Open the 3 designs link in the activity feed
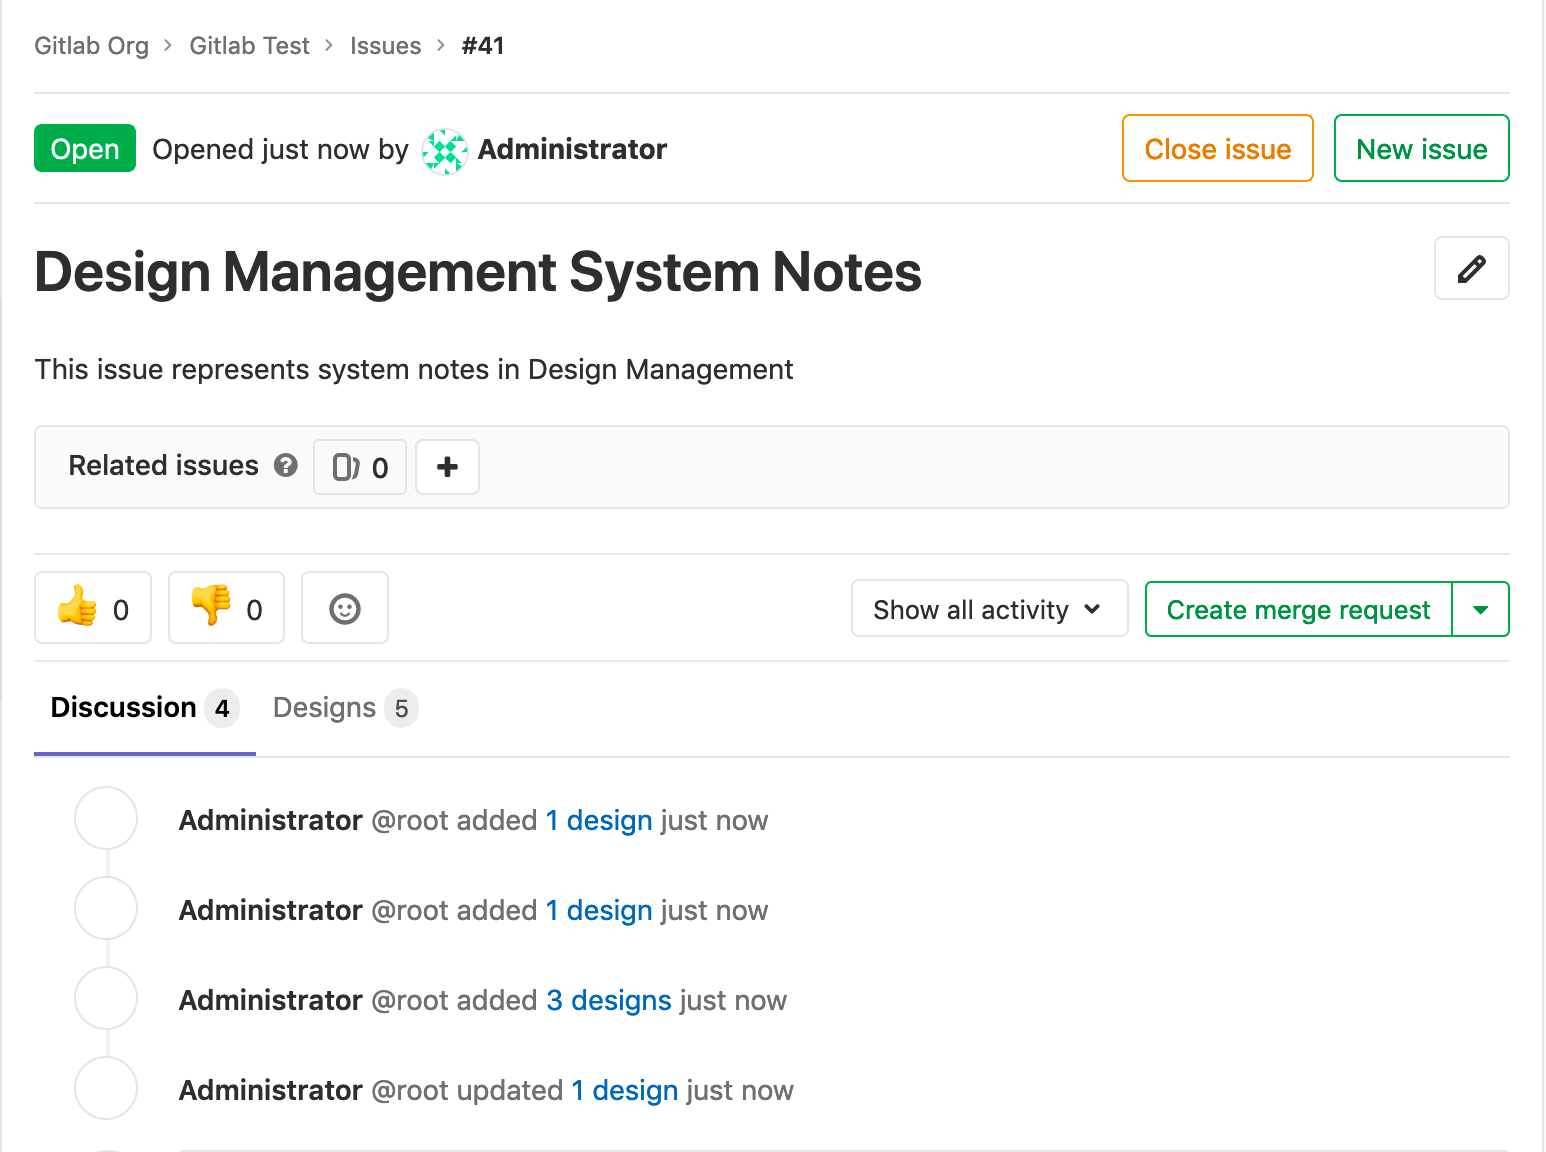 point(608,999)
